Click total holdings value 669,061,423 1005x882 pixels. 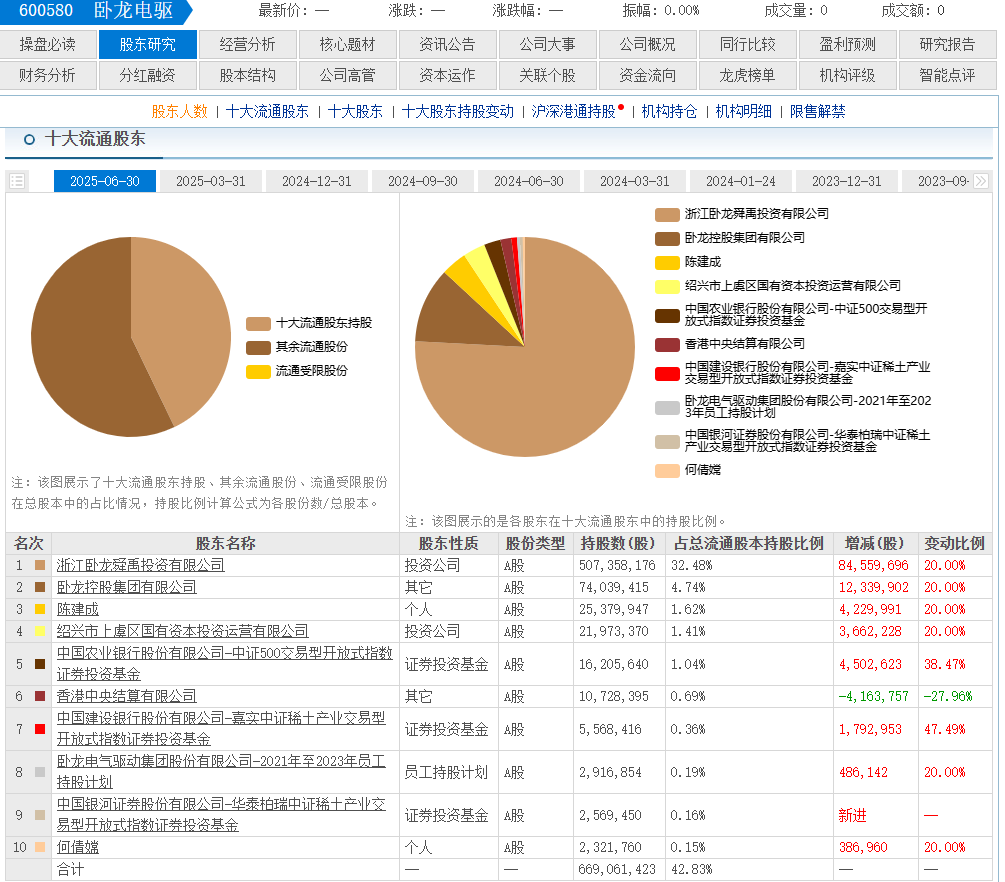click(x=617, y=870)
